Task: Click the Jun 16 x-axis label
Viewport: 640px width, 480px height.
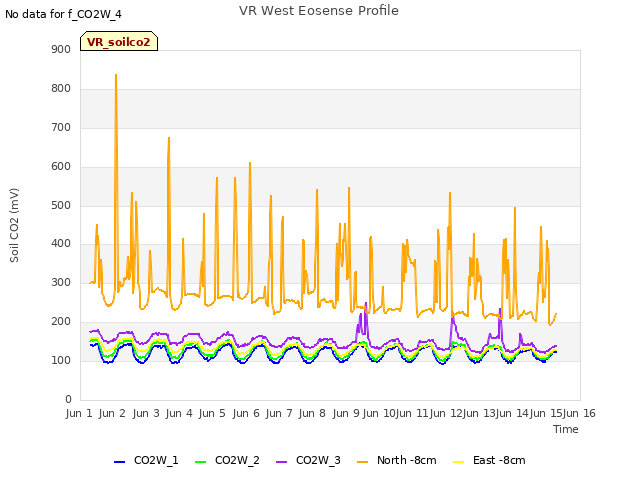Action: (579, 413)
